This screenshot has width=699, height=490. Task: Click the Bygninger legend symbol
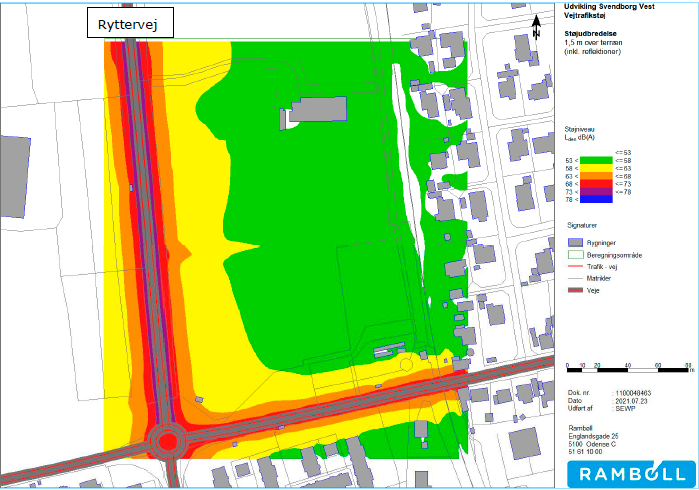point(575,242)
